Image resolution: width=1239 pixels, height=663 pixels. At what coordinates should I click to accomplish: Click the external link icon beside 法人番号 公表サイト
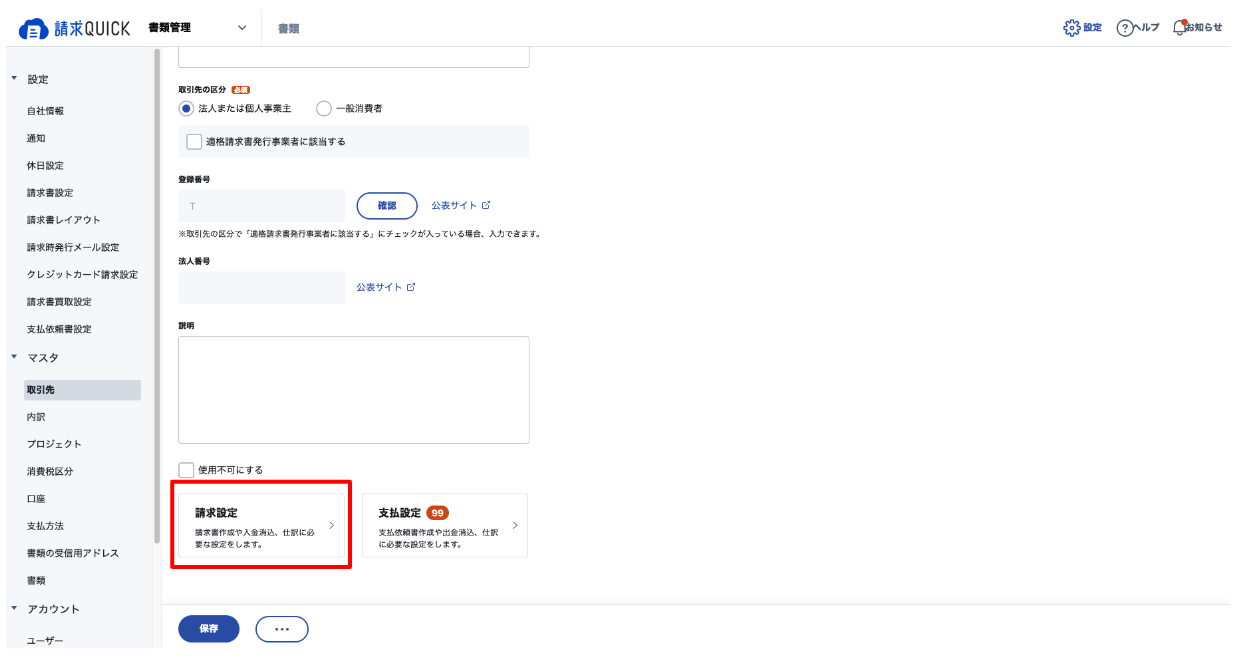pyautogui.click(x=410, y=287)
